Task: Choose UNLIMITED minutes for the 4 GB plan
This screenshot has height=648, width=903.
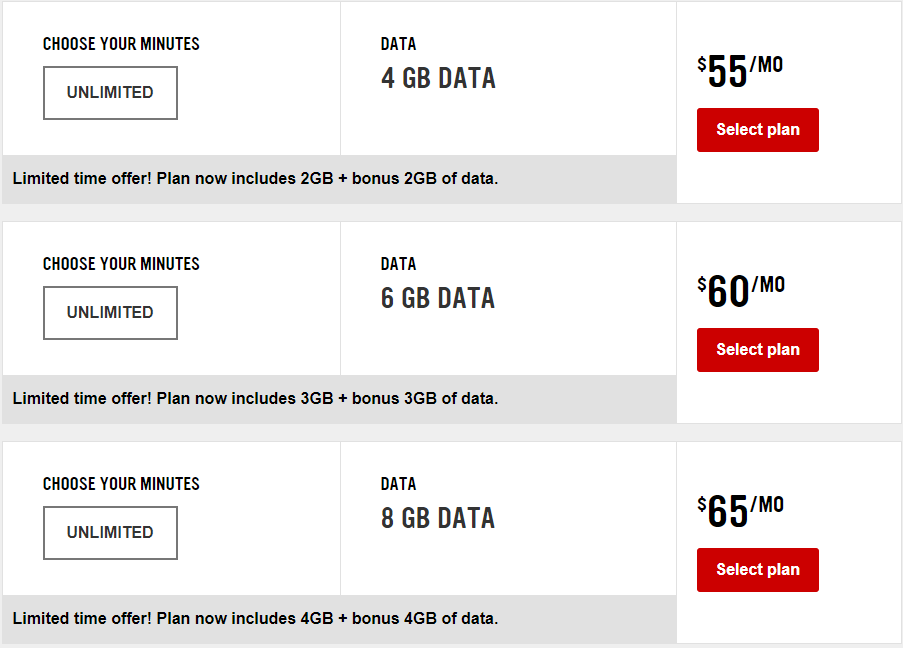Action: 110,93
